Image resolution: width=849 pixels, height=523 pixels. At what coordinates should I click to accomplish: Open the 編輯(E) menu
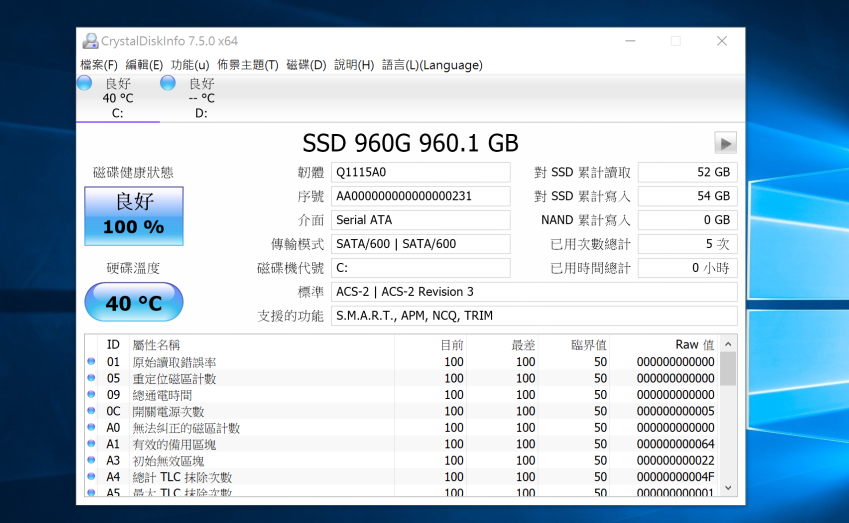(x=144, y=65)
